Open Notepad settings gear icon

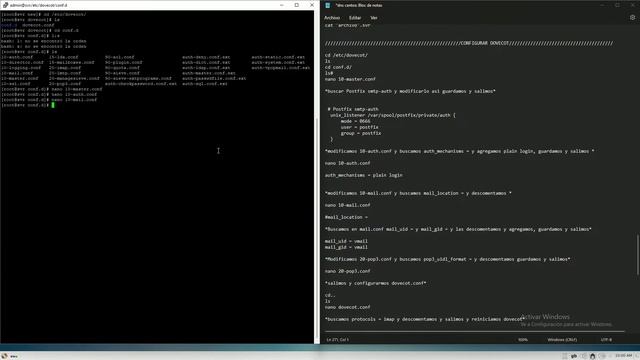point(632,18)
